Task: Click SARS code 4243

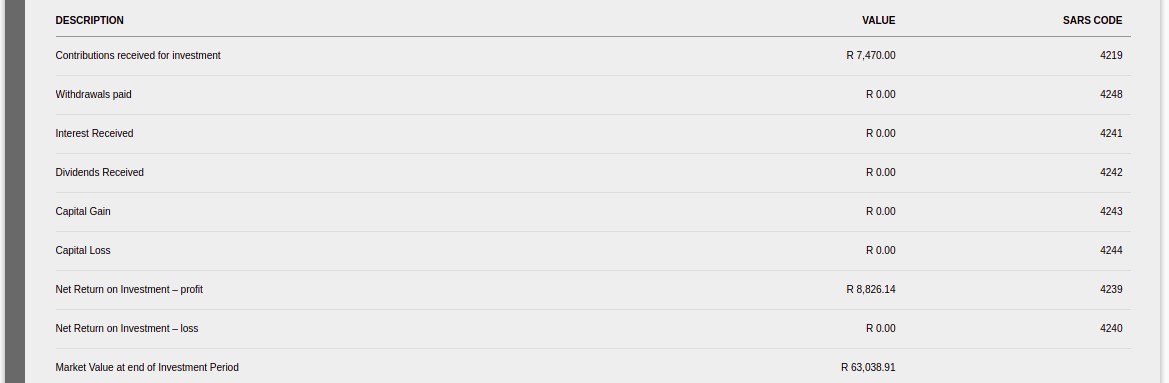Action: coord(1111,212)
